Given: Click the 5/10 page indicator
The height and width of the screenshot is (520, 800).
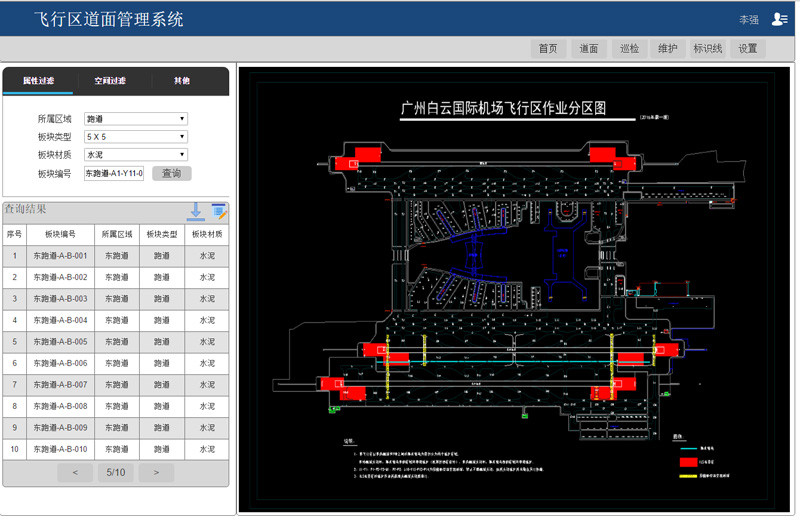Looking at the screenshot, I should tap(116, 473).
